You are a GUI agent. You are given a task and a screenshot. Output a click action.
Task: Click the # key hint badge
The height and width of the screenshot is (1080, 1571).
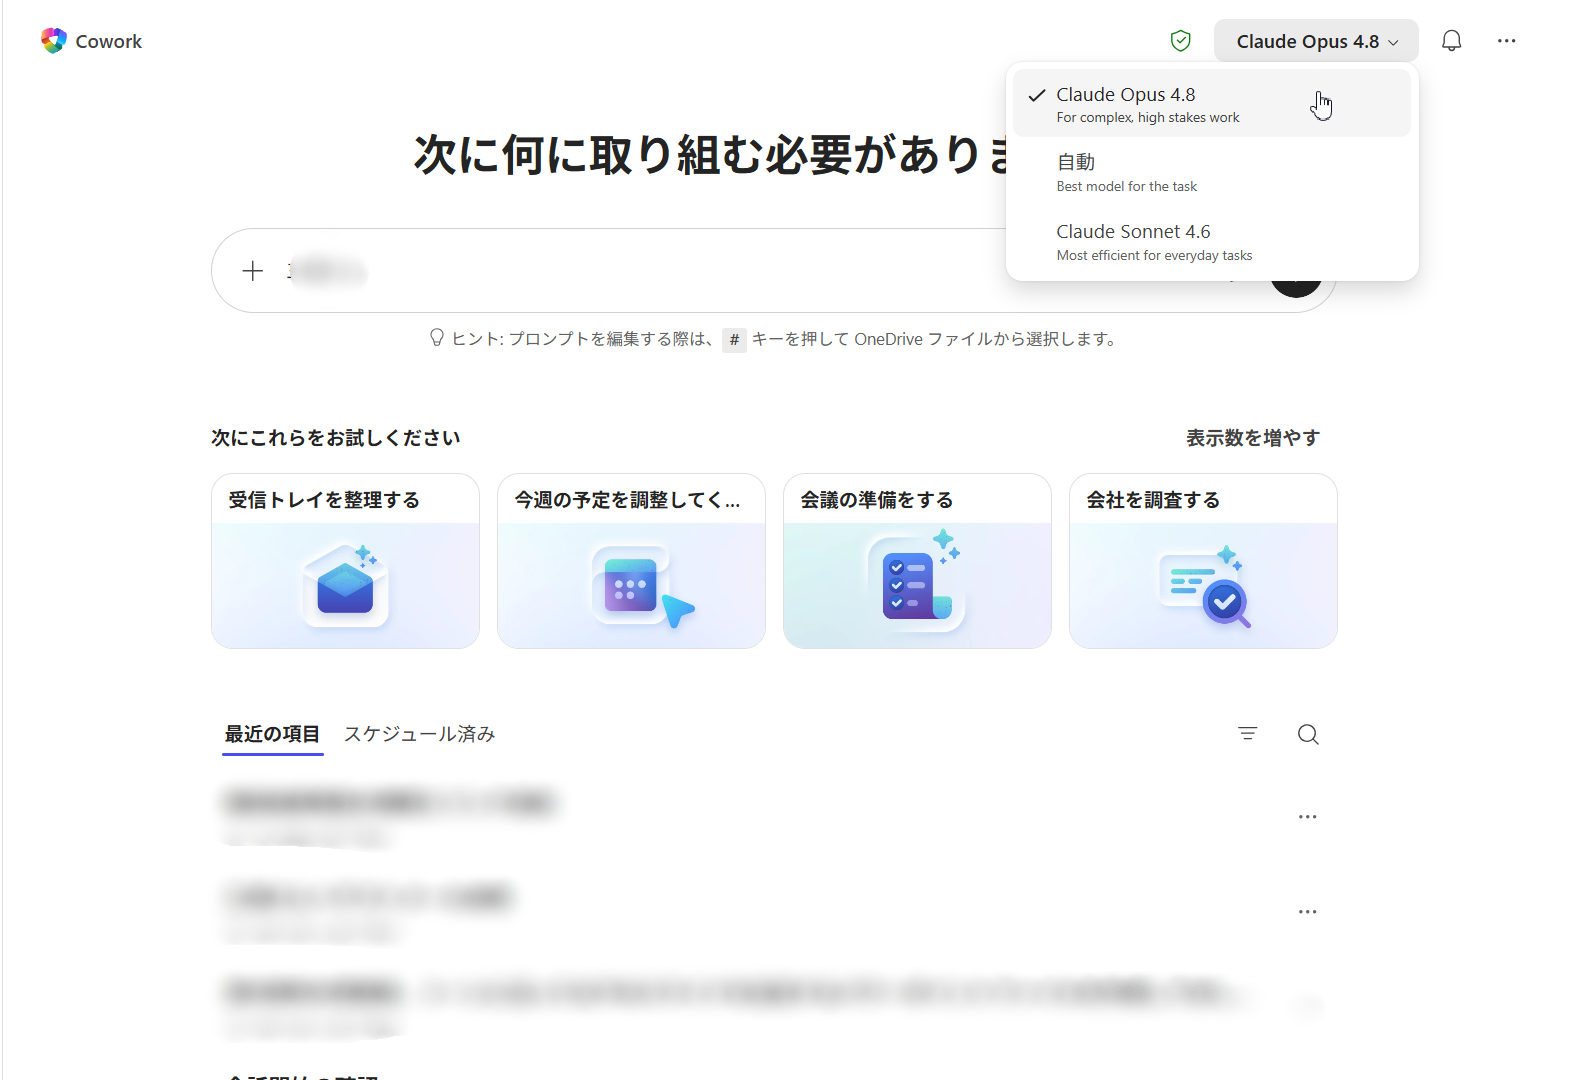point(734,340)
